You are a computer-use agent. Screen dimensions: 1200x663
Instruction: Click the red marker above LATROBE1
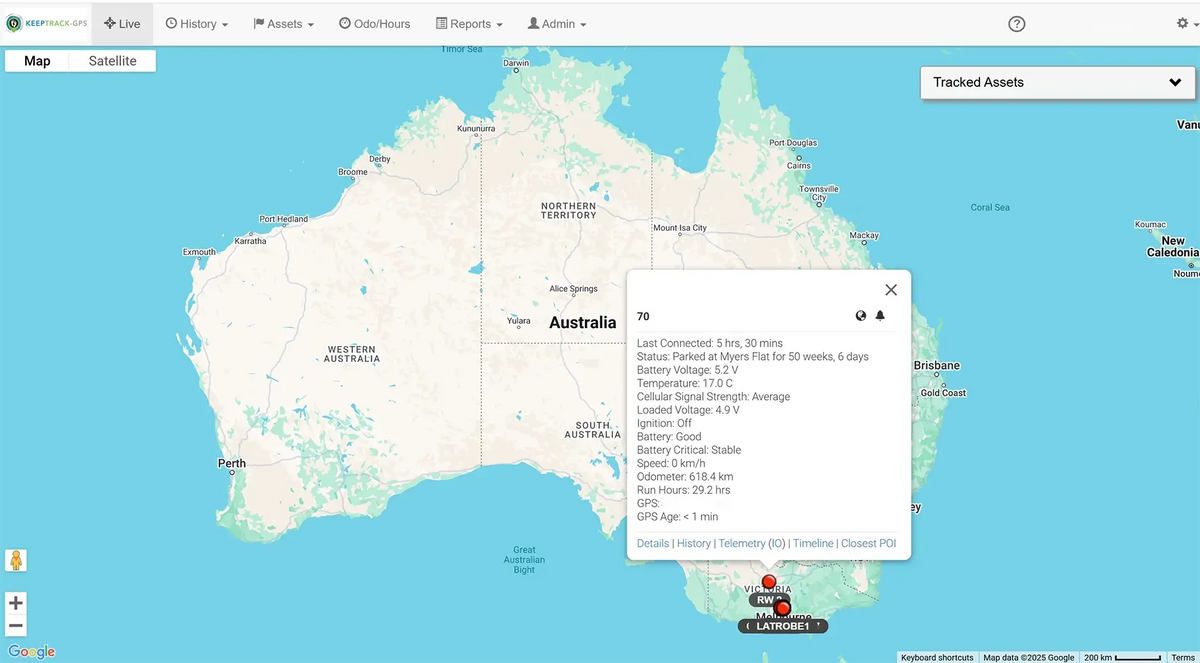point(783,608)
